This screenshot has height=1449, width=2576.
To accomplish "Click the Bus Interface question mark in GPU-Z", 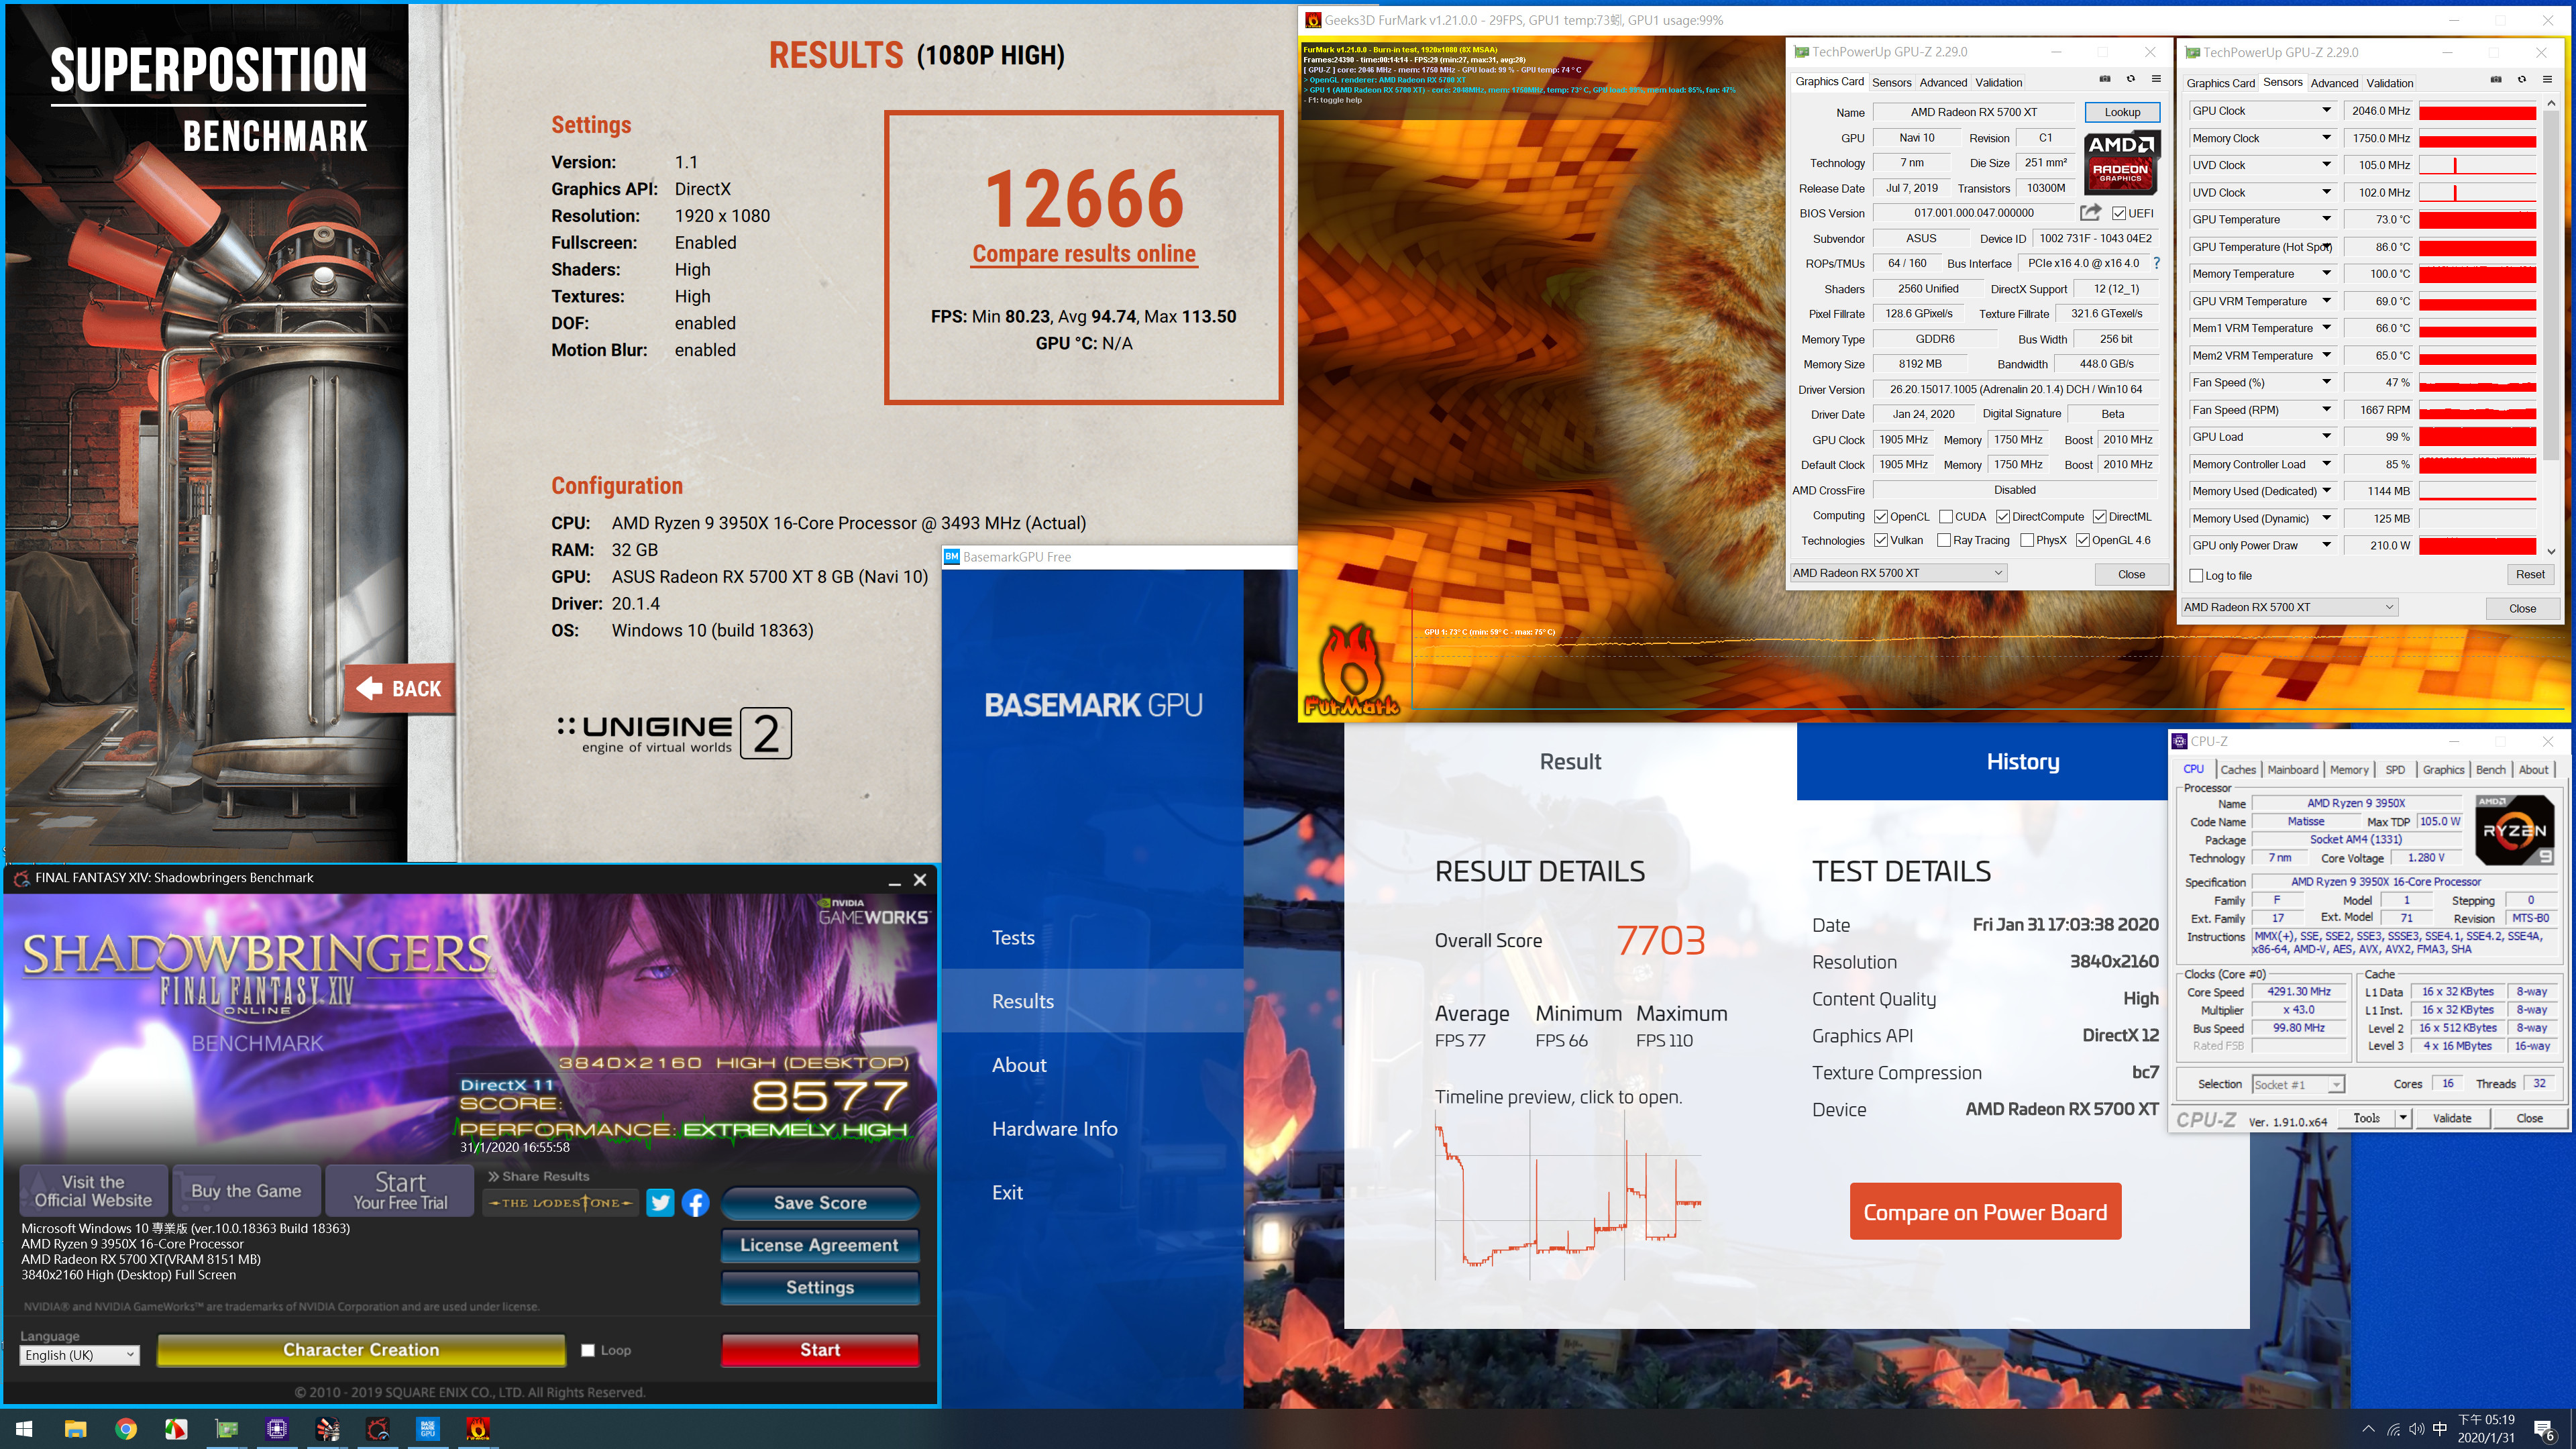I will tap(2157, 263).
